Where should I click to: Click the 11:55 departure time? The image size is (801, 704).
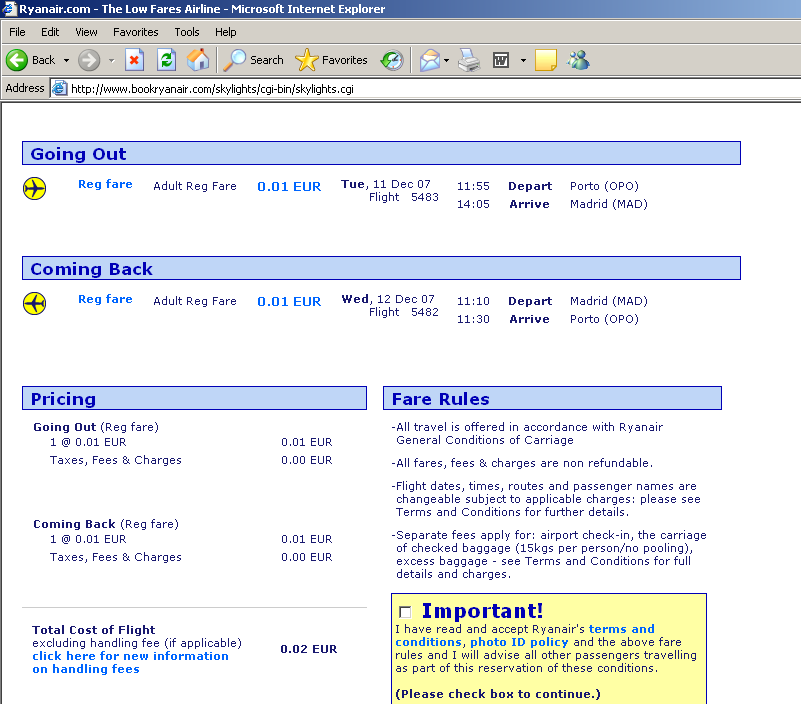(x=473, y=186)
